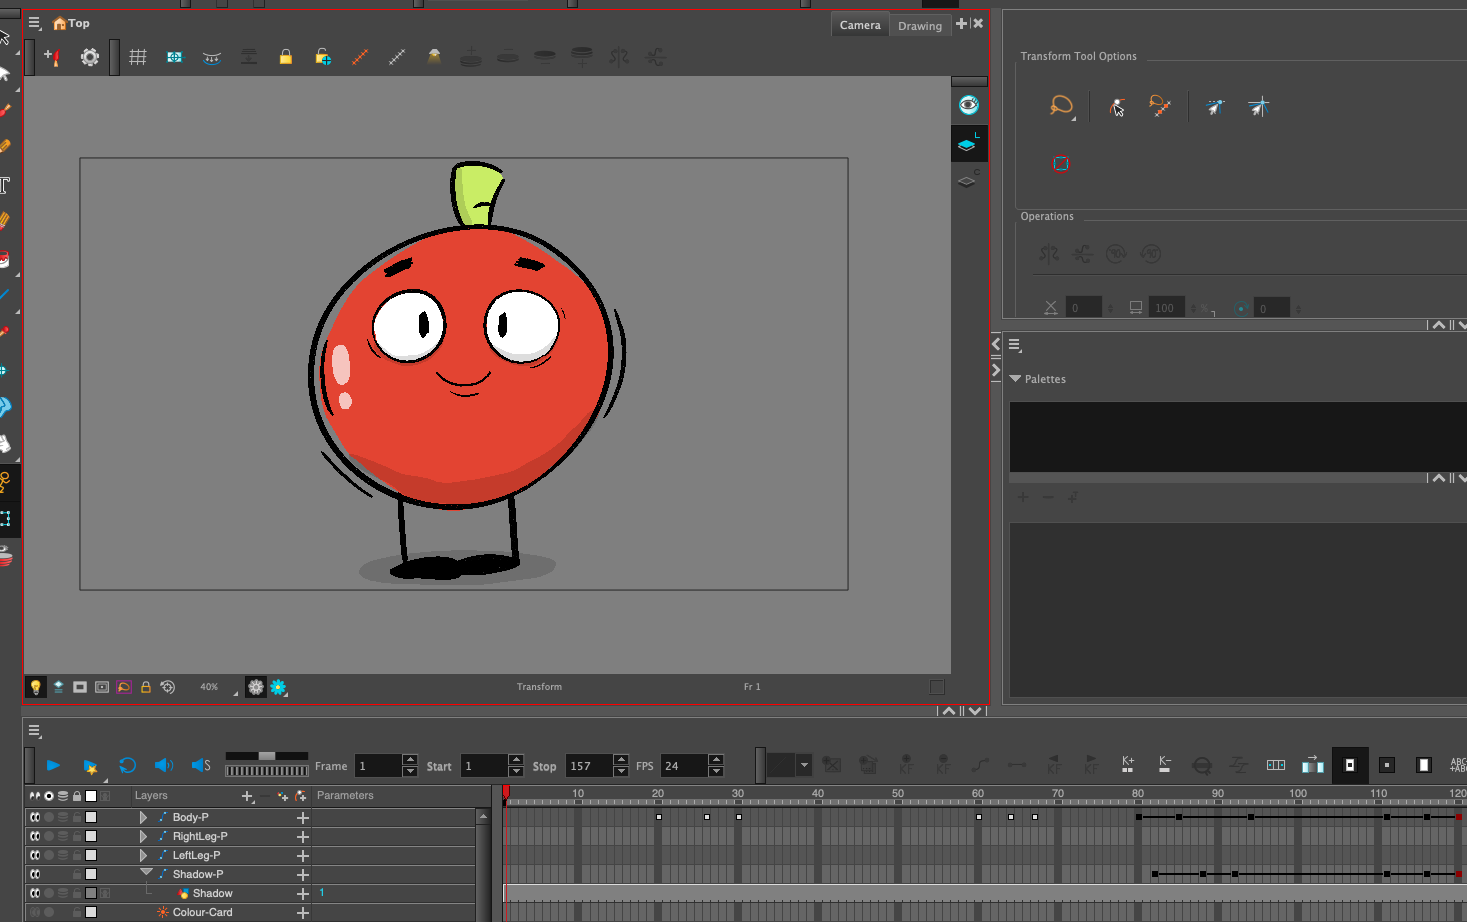Click the add brush preset icon
The width and height of the screenshot is (1467, 922).
click(x=53, y=57)
